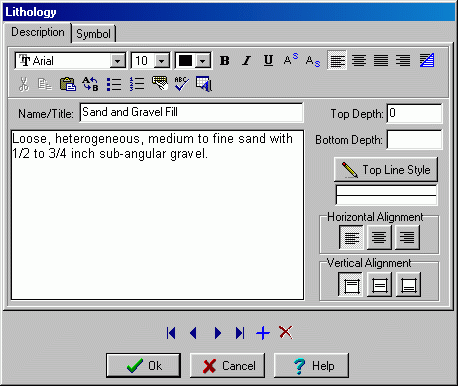
Task: Toggle underline formatting
Action: pyautogui.click(x=268, y=61)
